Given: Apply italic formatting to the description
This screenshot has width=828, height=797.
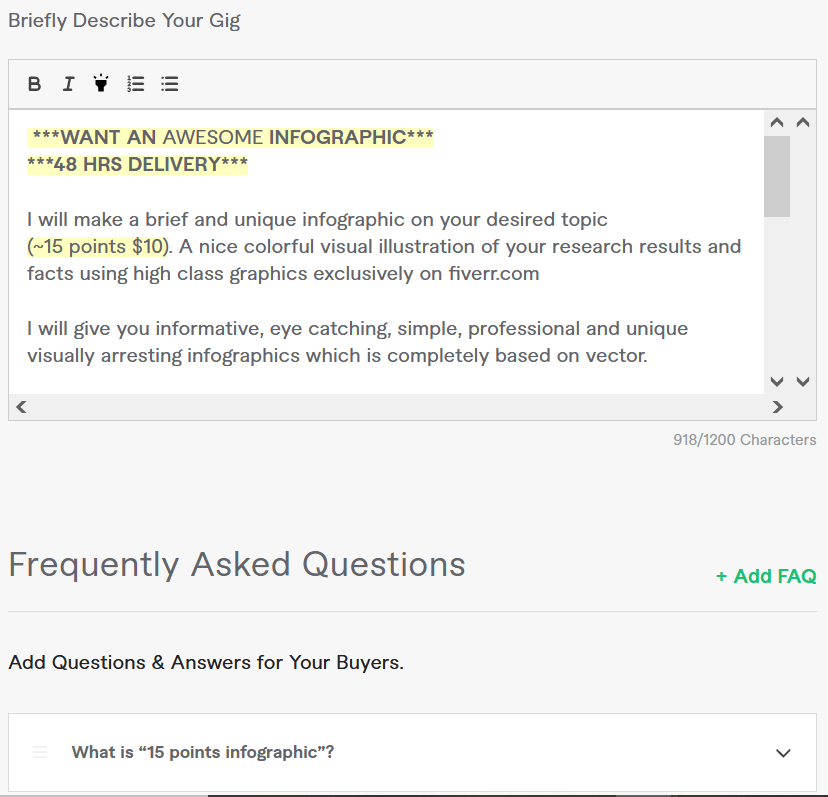Looking at the screenshot, I should [68, 84].
